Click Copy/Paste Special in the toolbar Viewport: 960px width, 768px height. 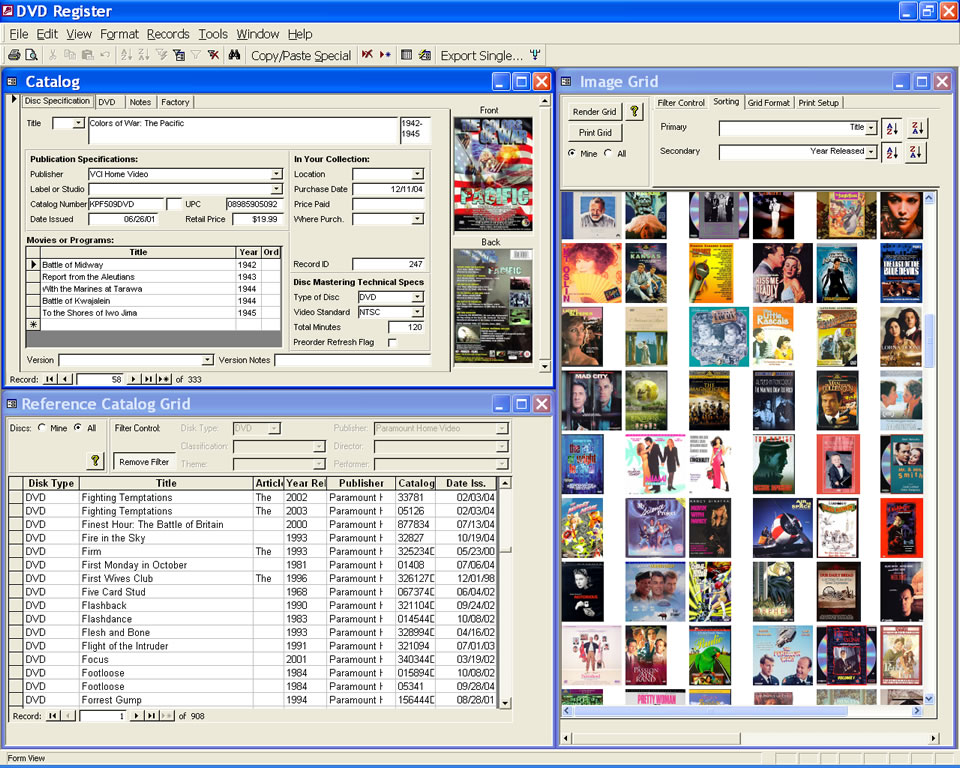[x=301, y=56]
